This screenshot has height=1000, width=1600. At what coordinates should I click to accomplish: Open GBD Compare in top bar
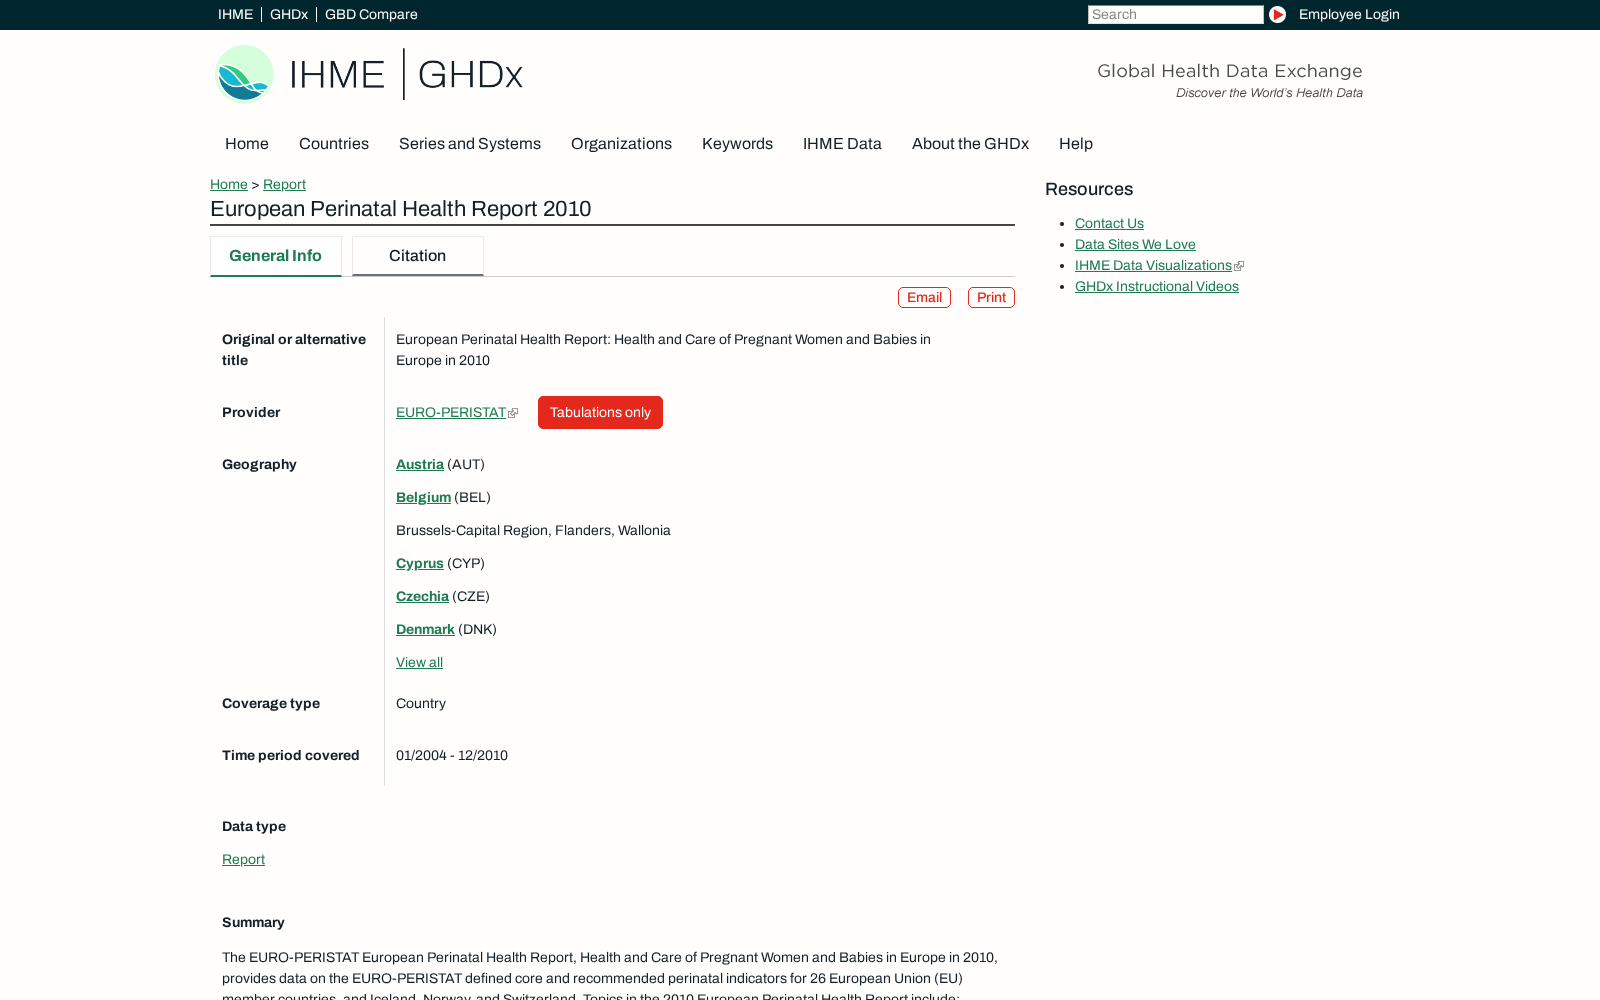pyautogui.click(x=371, y=15)
